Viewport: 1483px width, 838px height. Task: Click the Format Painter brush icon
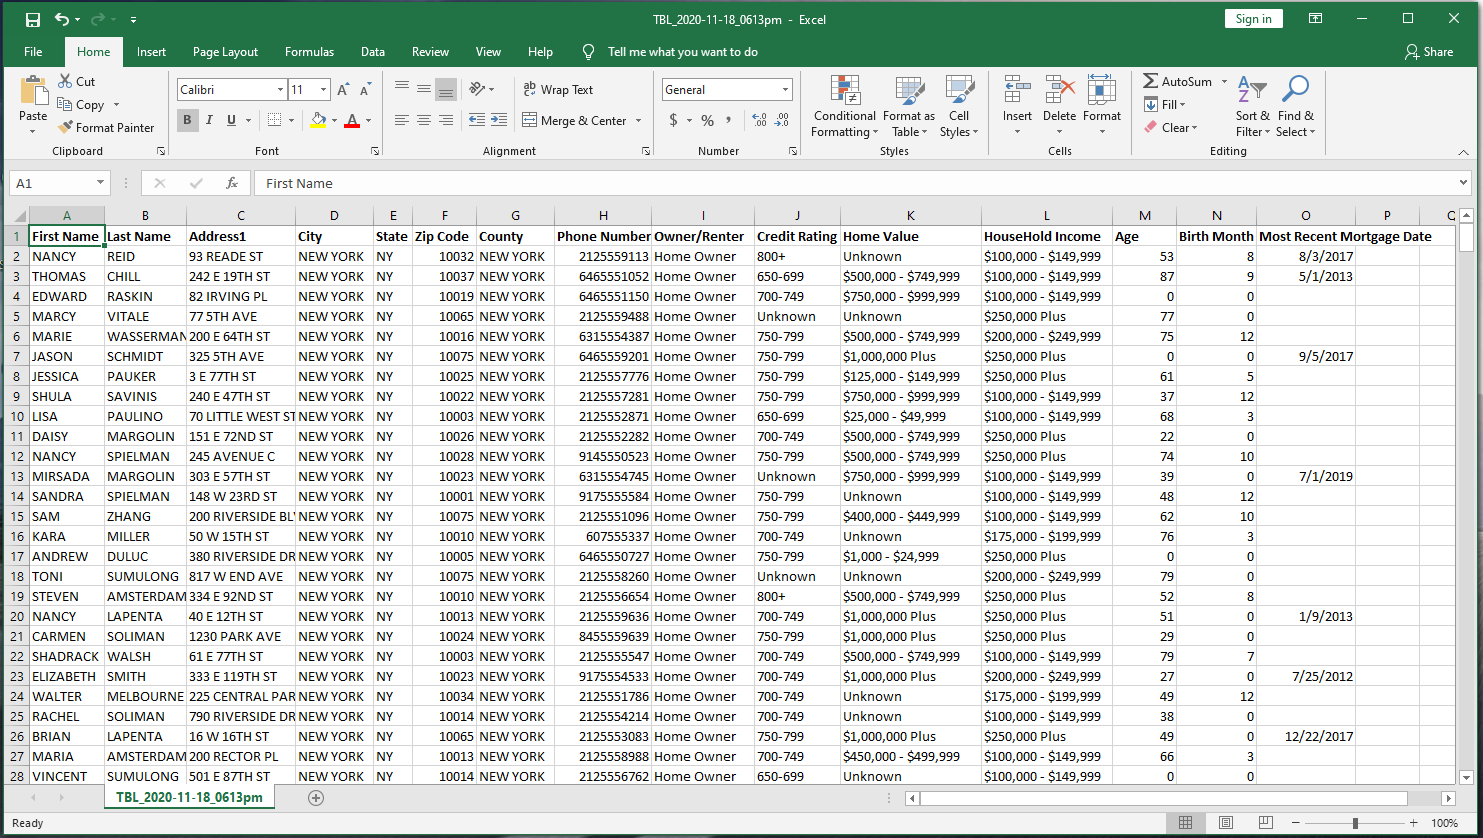65,128
